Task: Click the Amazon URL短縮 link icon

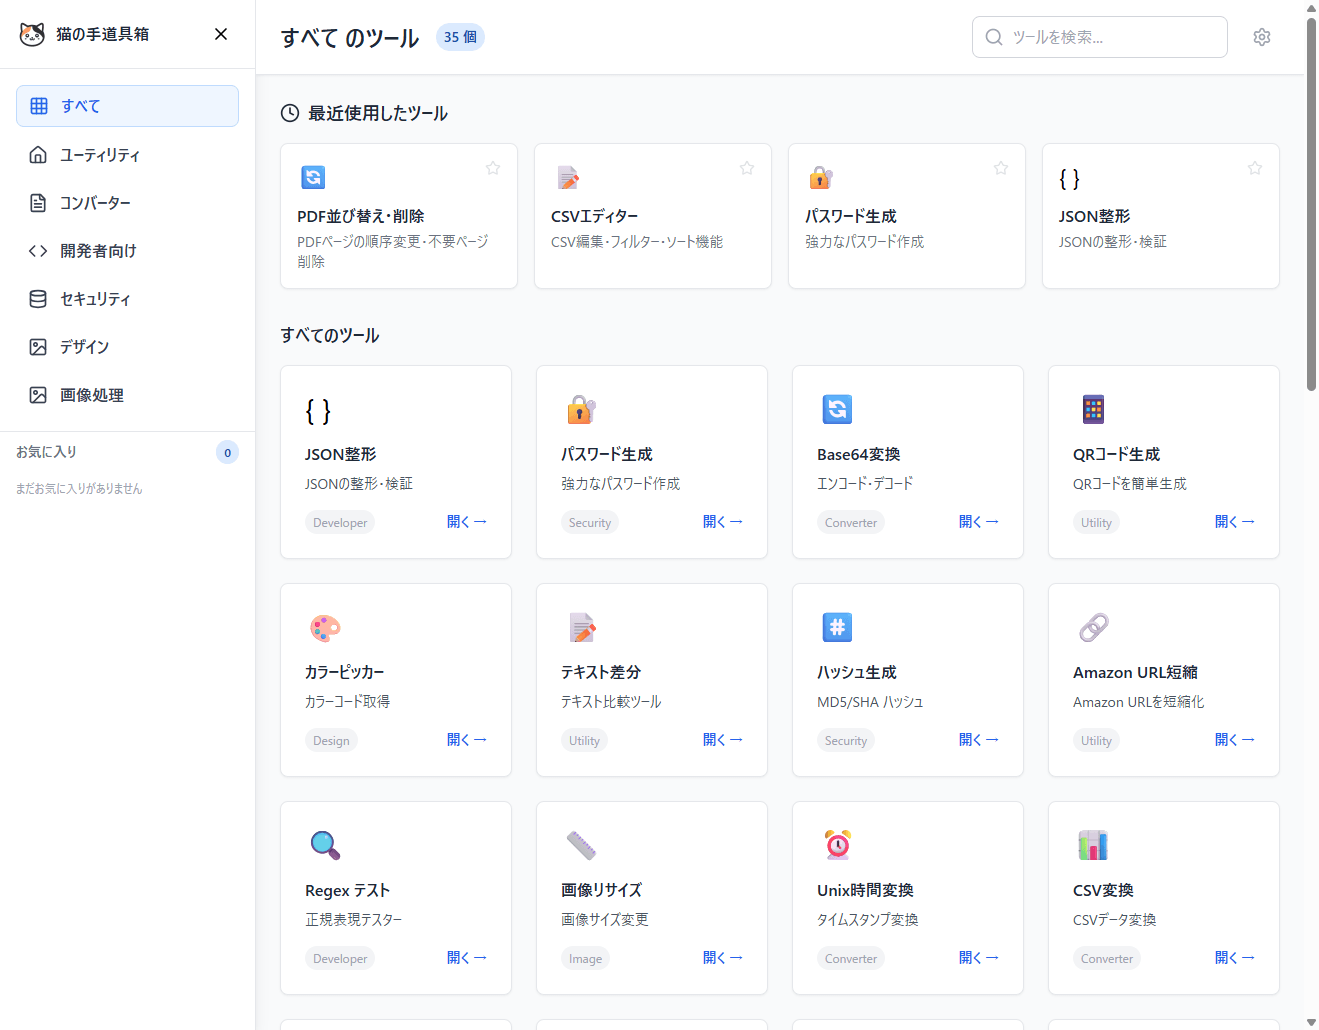Action: click(1093, 628)
